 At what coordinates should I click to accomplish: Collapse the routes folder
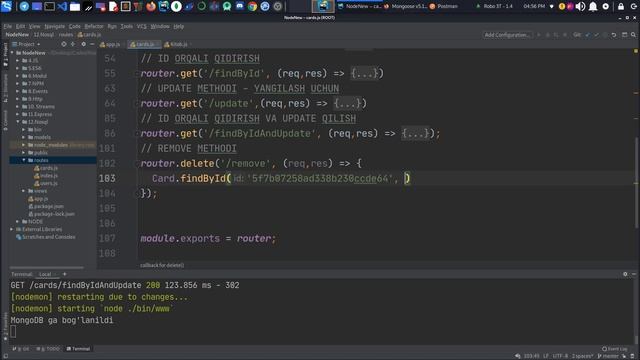pos(24,160)
